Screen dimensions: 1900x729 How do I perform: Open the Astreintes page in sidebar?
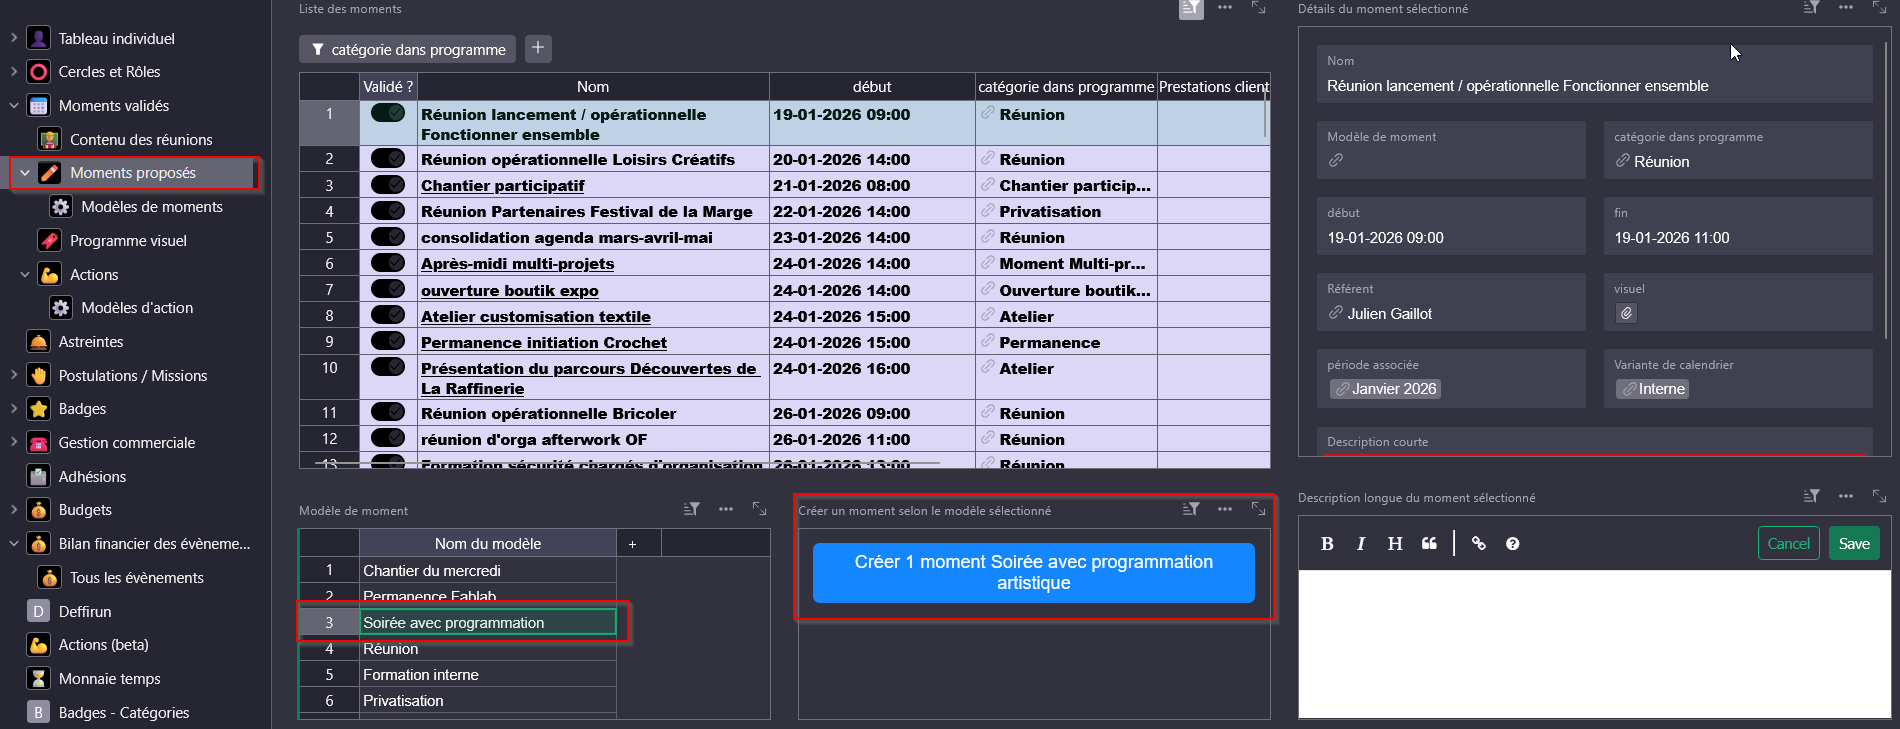click(91, 342)
